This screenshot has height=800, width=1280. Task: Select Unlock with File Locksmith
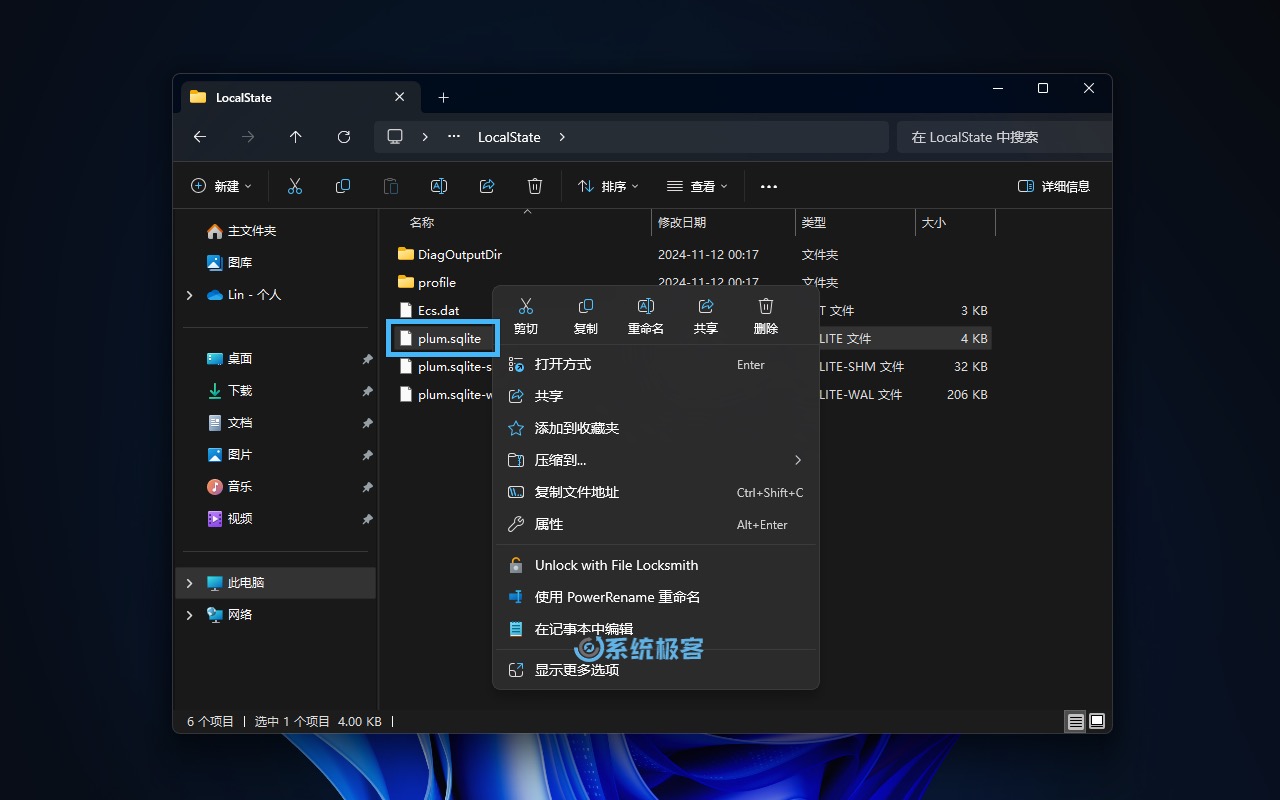point(656,565)
